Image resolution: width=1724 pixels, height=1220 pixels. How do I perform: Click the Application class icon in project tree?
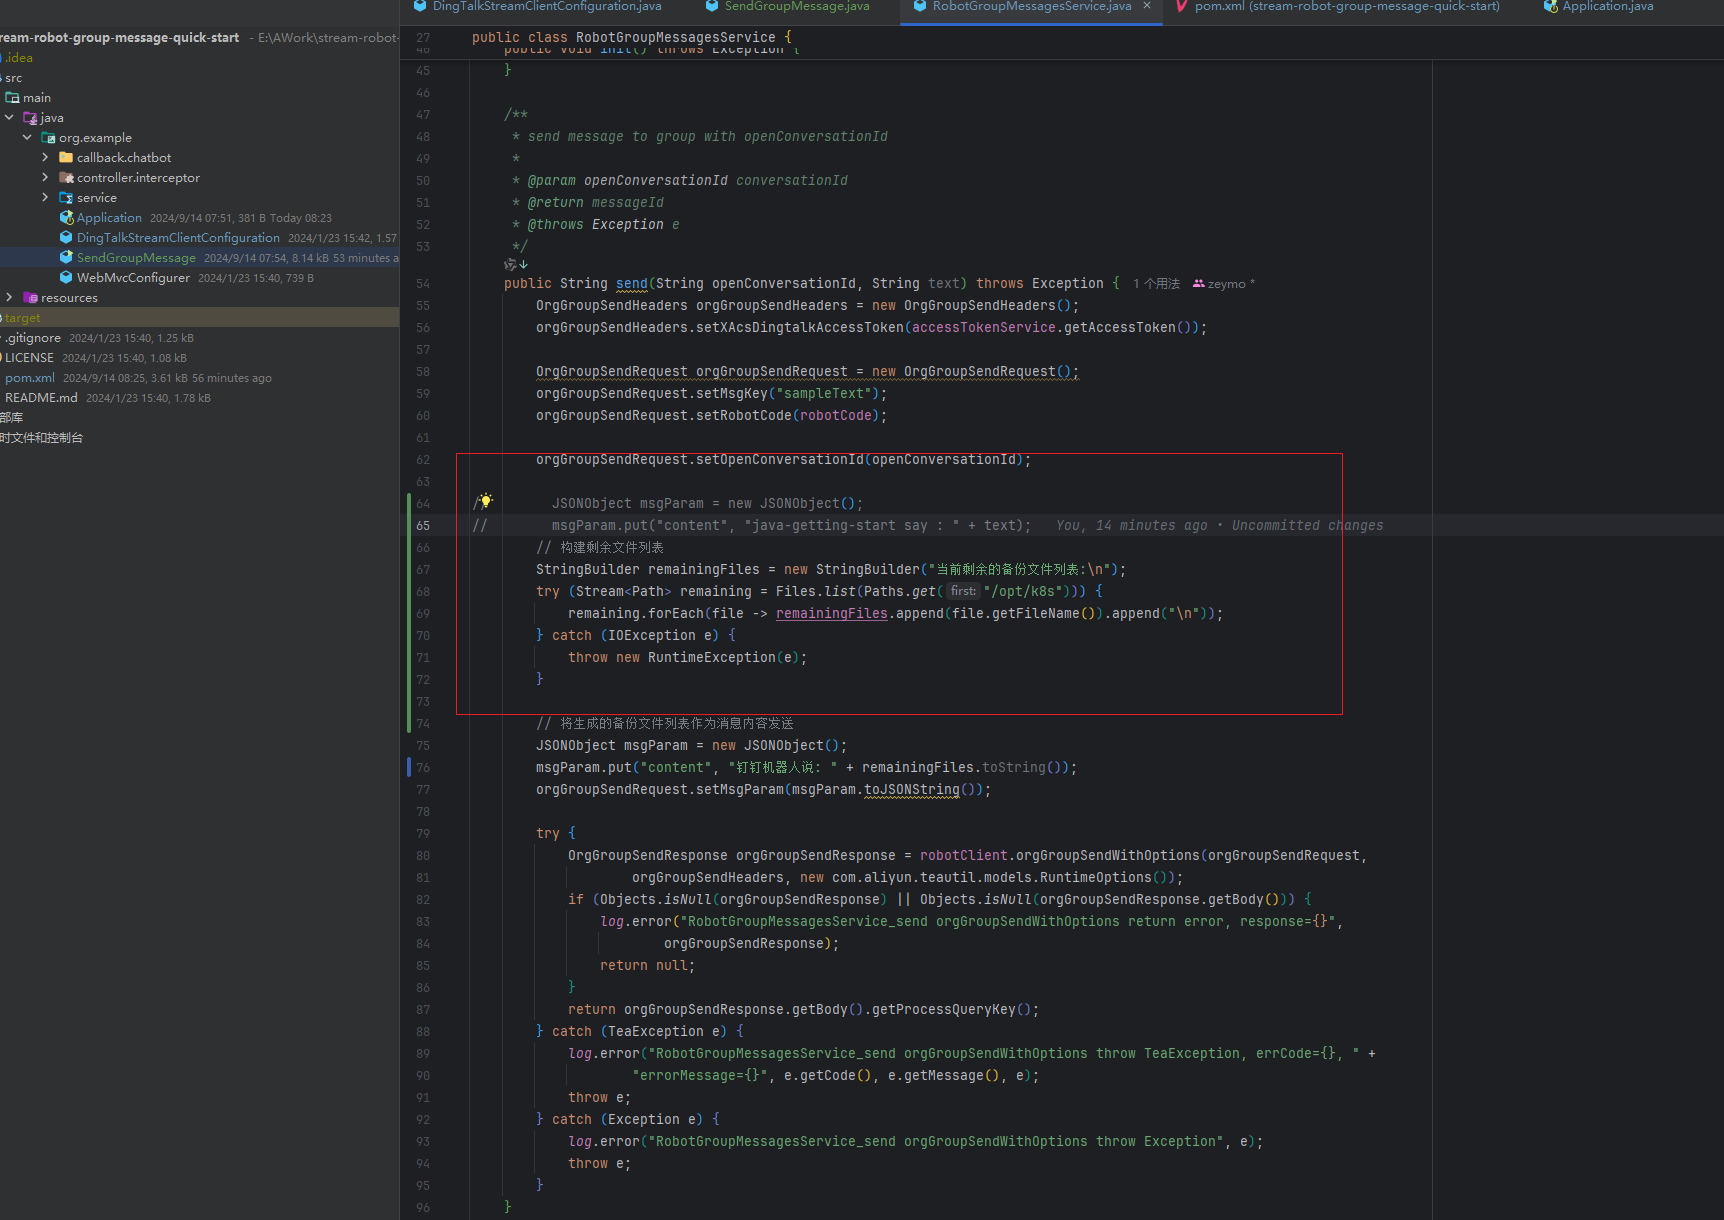[x=66, y=218]
